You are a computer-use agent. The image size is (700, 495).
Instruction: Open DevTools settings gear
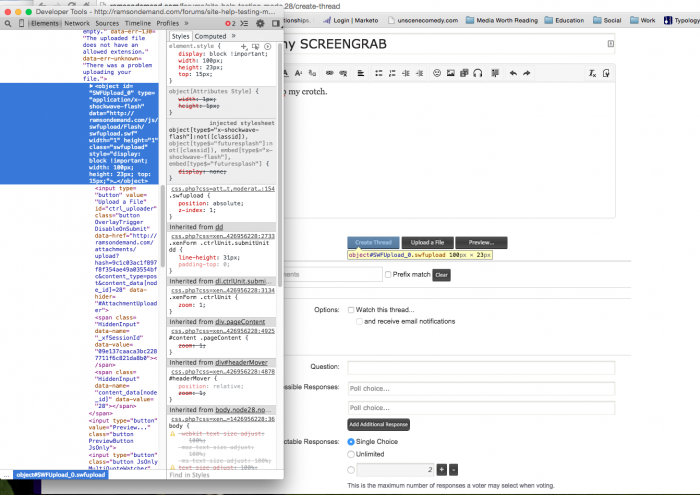(x=260, y=23)
